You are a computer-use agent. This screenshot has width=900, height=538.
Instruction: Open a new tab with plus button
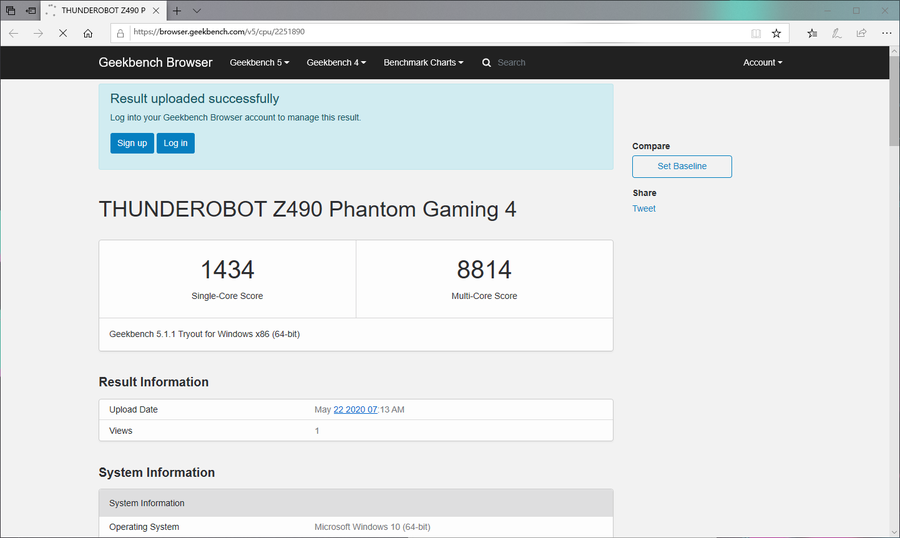[x=177, y=10]
